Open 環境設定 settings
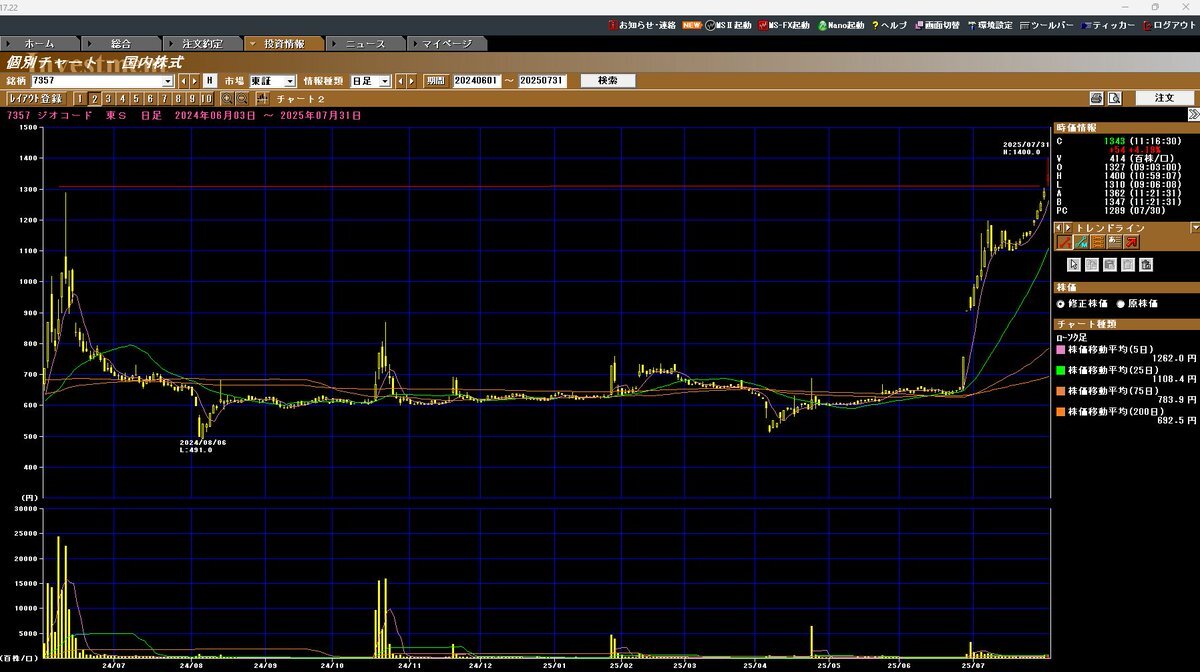1200x672 pixels. 989,25
